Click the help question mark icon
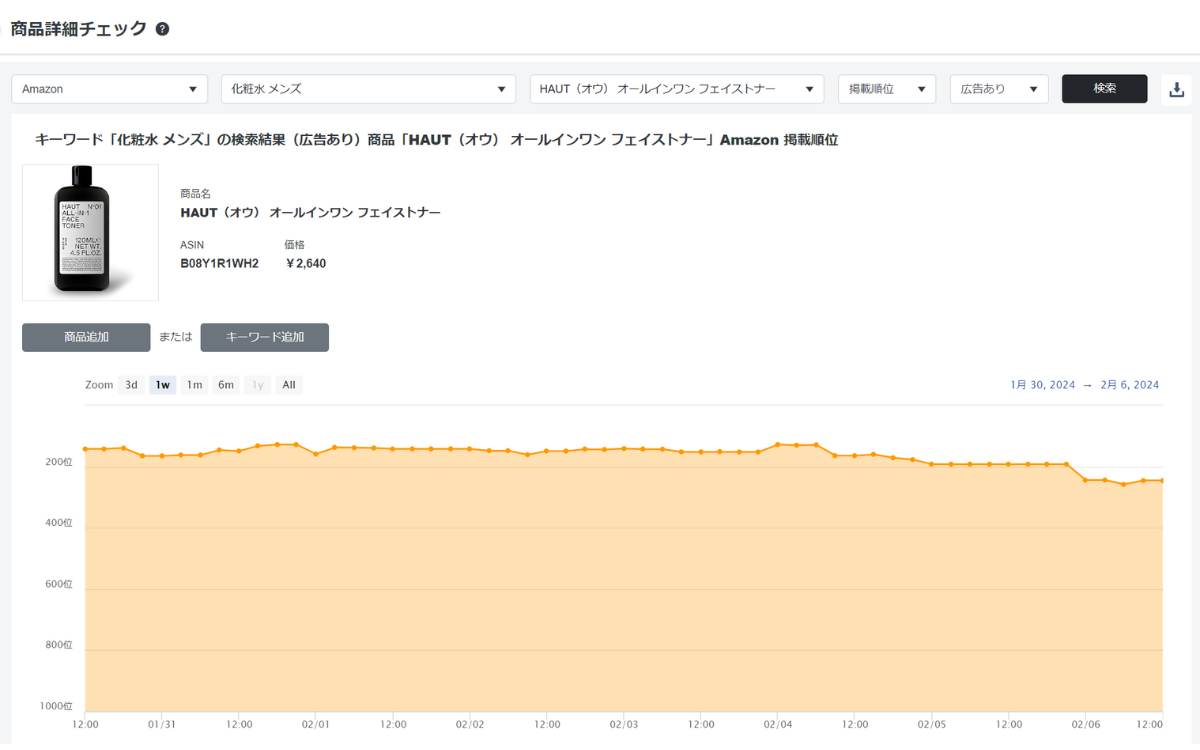1200x750 pixels. pyautogui.click(x=162, y=29)
